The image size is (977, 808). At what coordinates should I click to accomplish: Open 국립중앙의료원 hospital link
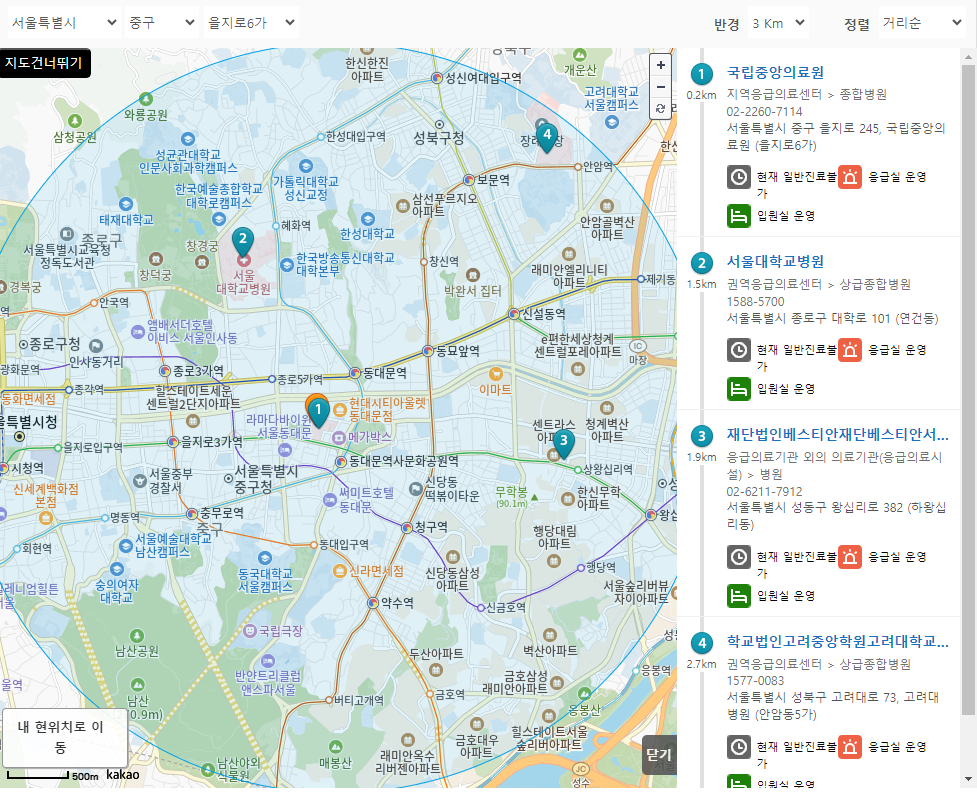click(775, 72)
